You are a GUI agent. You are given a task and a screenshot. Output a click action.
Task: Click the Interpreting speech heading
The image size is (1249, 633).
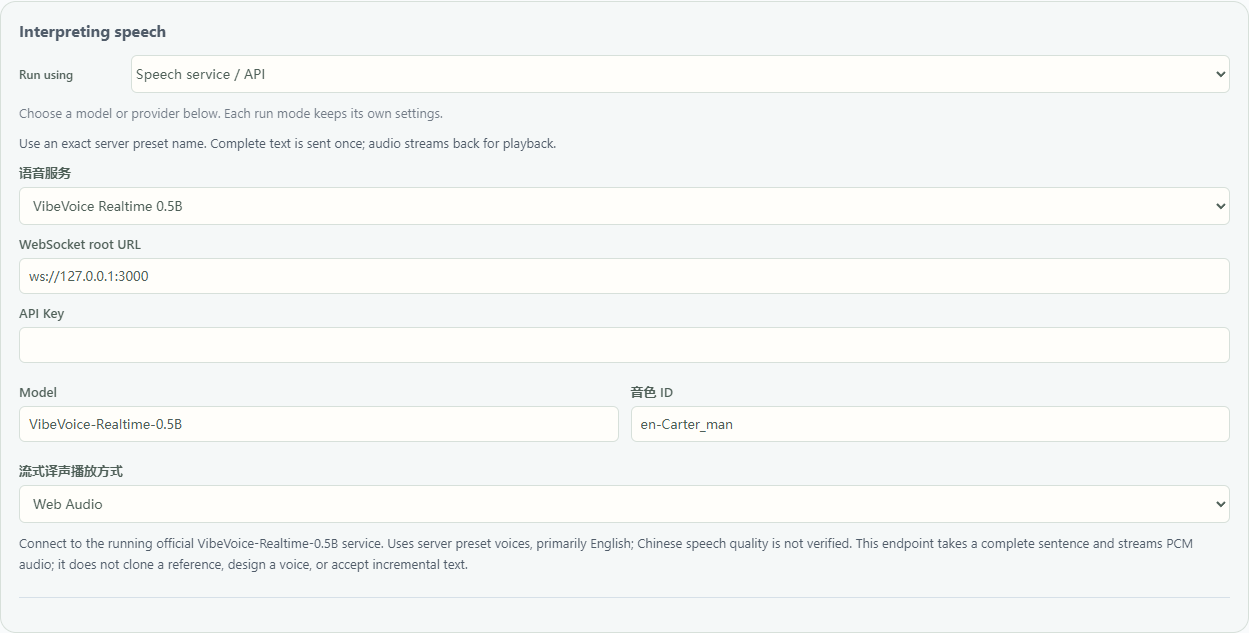point(93,32)
